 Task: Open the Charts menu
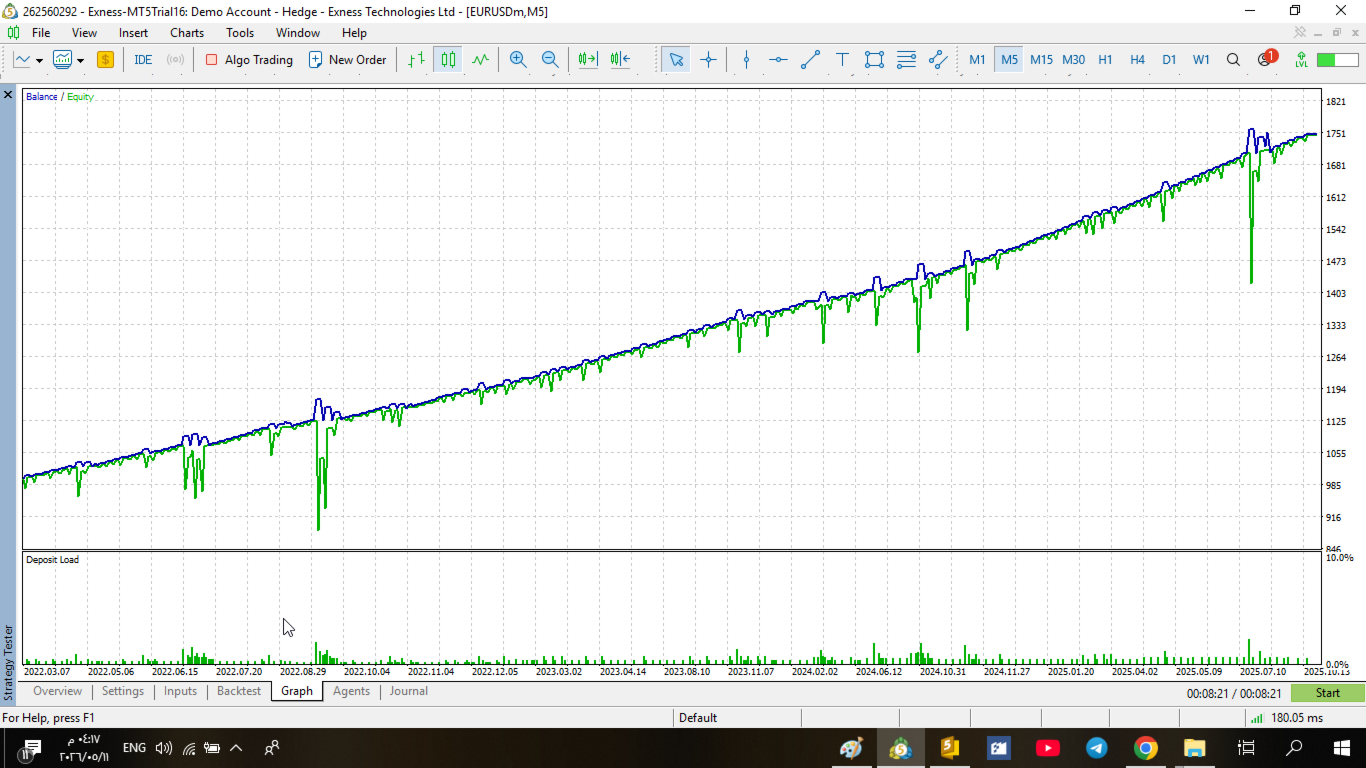coord(187,33)
